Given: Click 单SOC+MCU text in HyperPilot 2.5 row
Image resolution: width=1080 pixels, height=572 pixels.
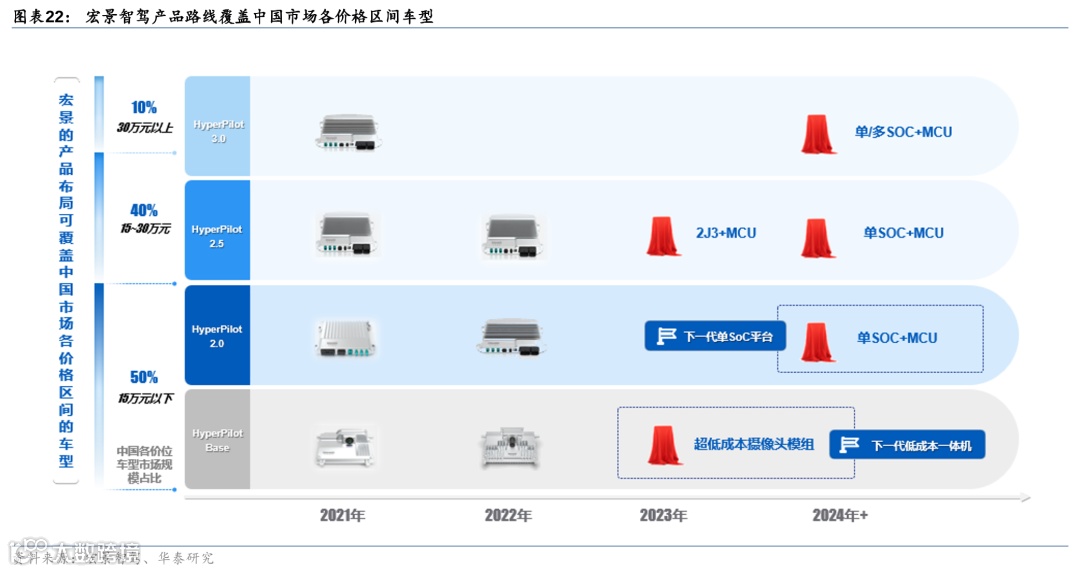Looking at the screenshot, I should pyautogui.click(x=903, y=233).
